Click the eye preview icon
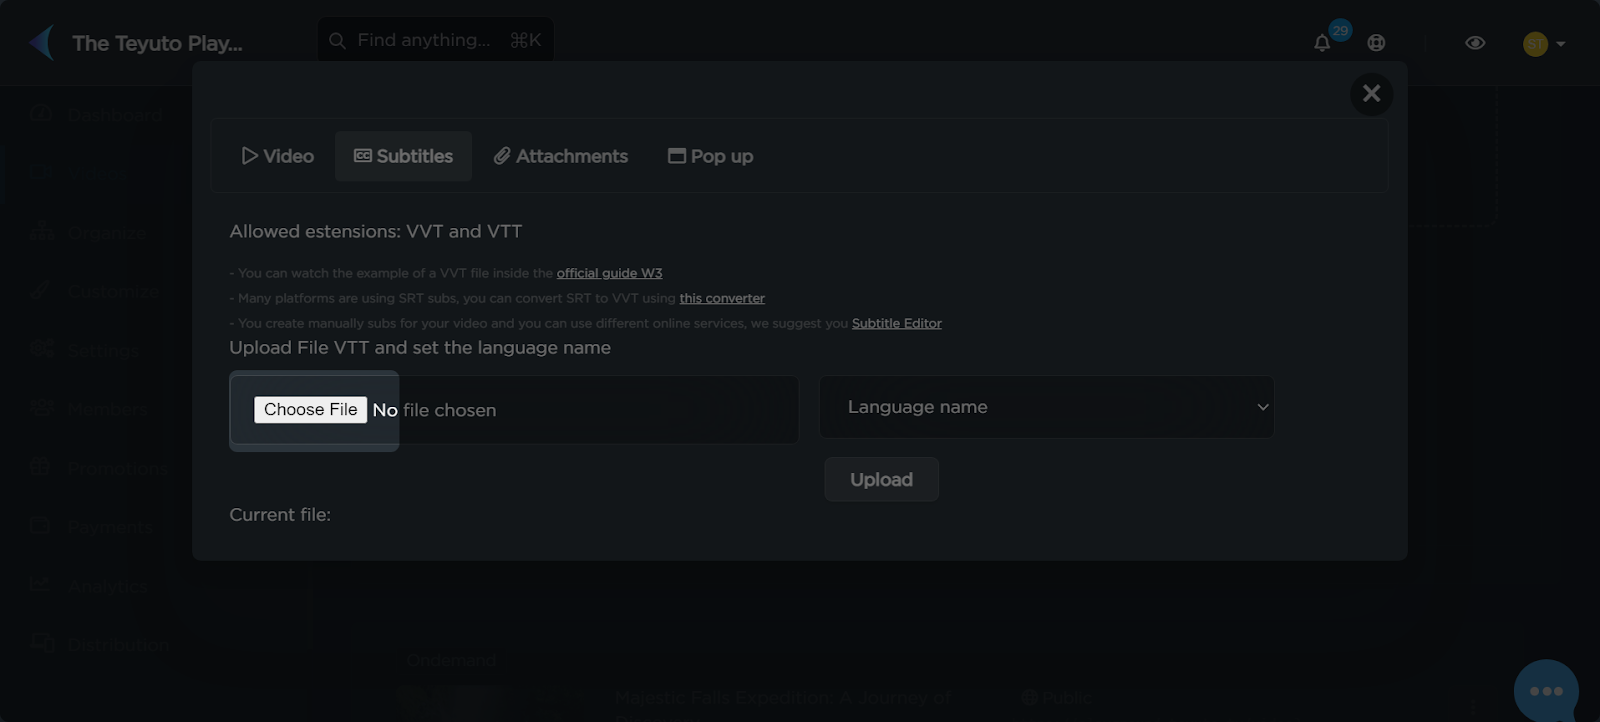 (1475, 43)
